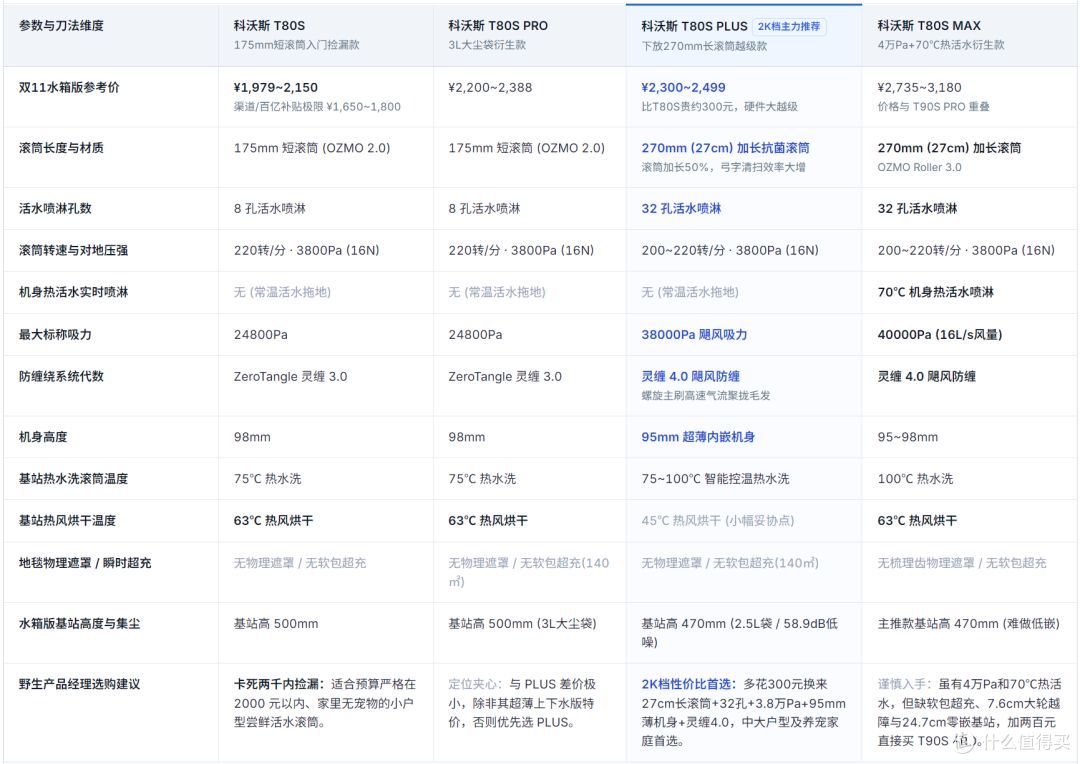Click the blue 灵缠 4.0 飓风防缠 text
1080x764 pixels.
tap(690, 376)
